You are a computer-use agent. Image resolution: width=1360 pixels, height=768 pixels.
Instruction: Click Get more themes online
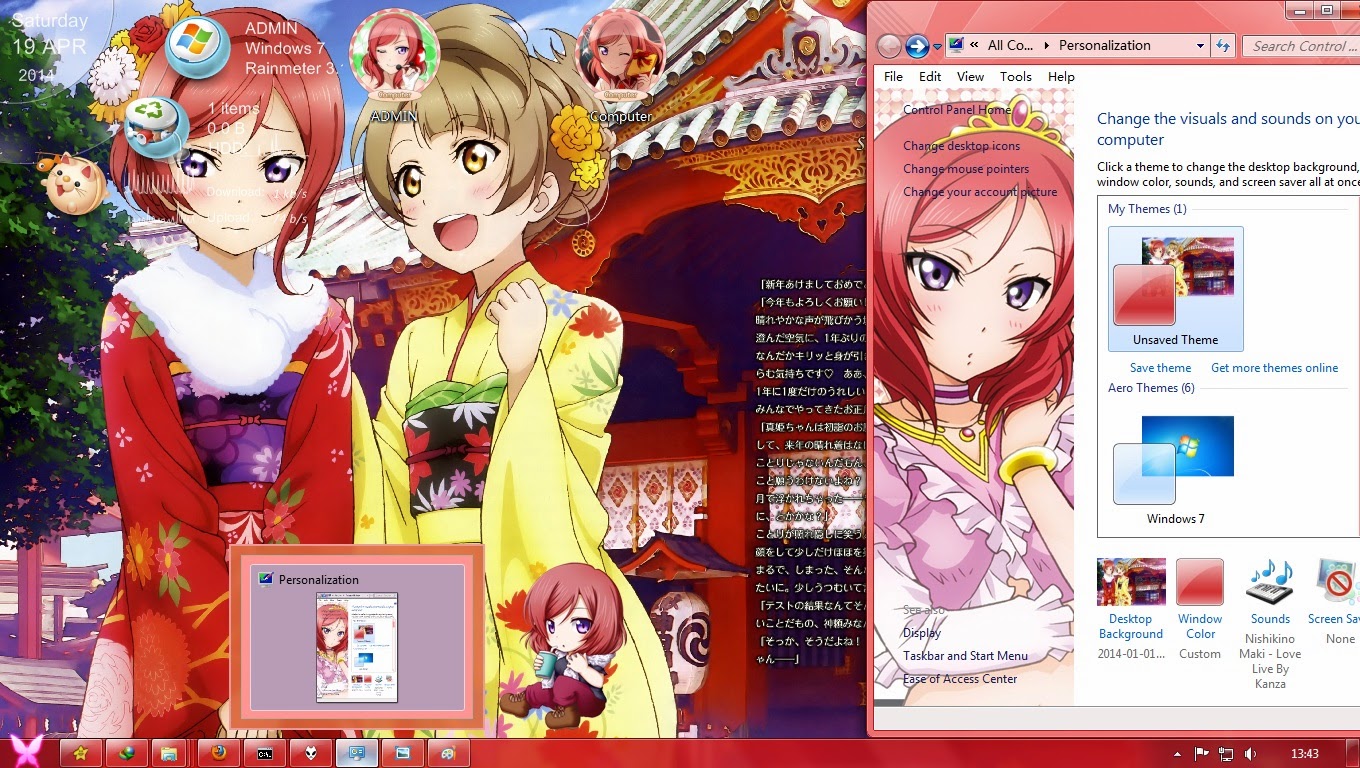click(1274, 368)
